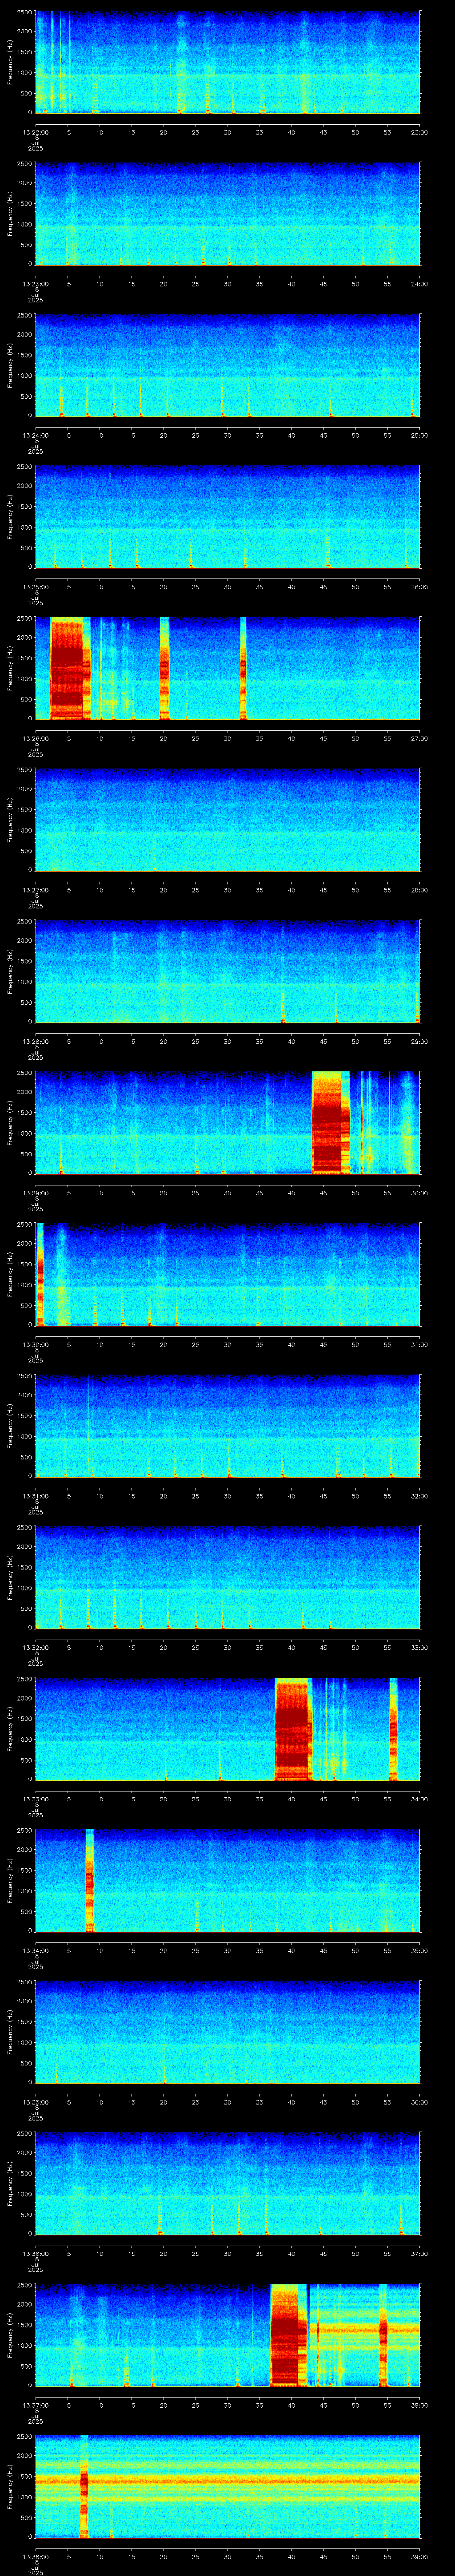Click the 13:35:00 start time label

point(36,2102)
